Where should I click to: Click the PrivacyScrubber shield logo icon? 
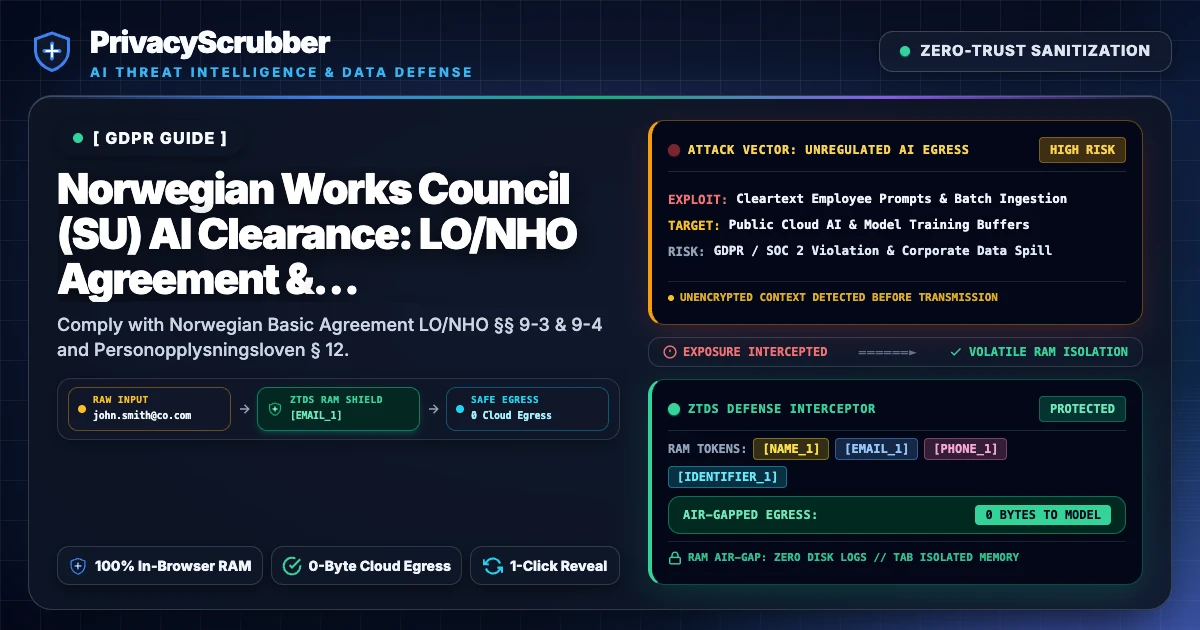coord(51,51)
